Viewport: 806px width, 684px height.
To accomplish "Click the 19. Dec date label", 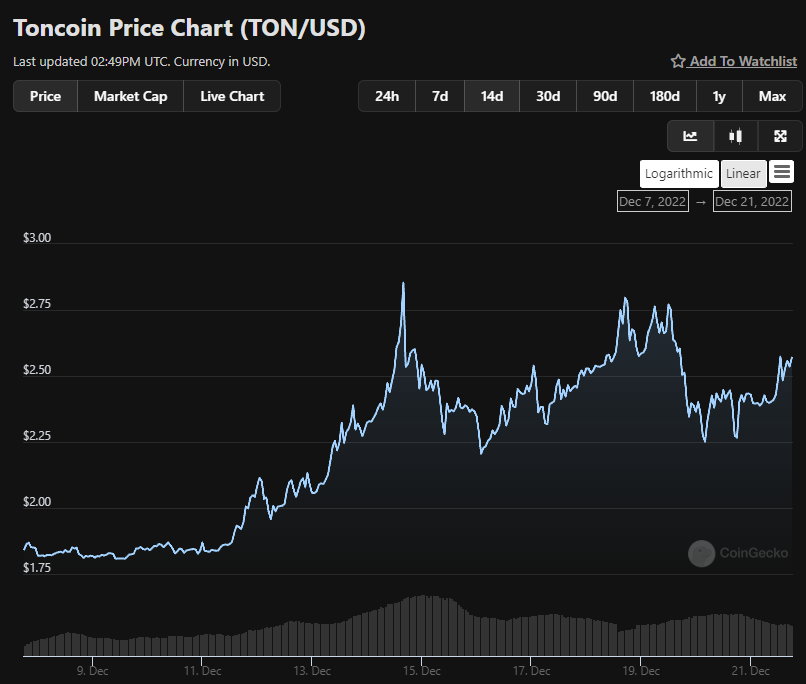I will pos(641,671).
